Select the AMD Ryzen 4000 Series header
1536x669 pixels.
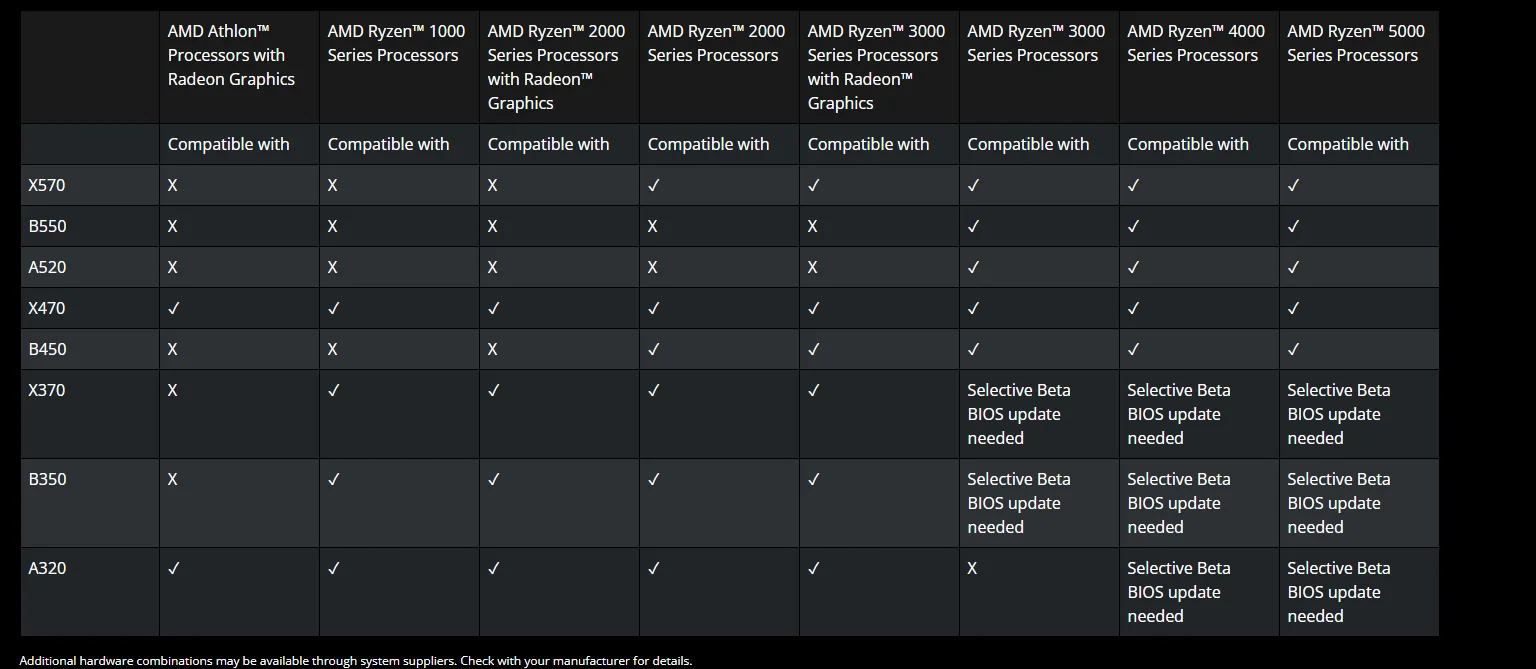tap(1195, 43)
